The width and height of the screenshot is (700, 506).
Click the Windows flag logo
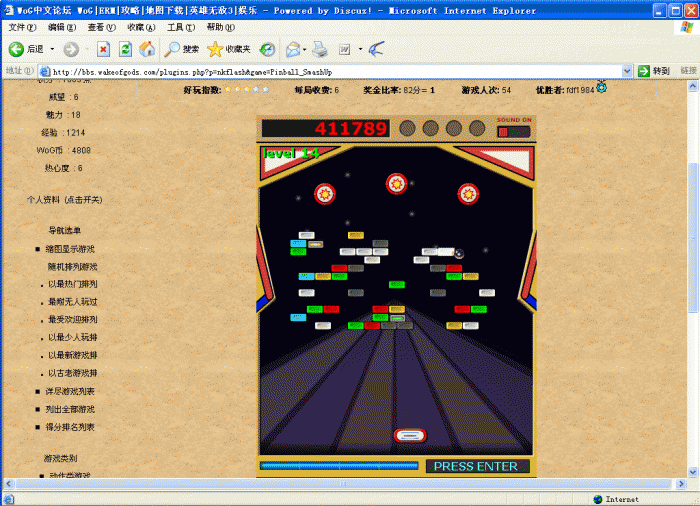686,27
